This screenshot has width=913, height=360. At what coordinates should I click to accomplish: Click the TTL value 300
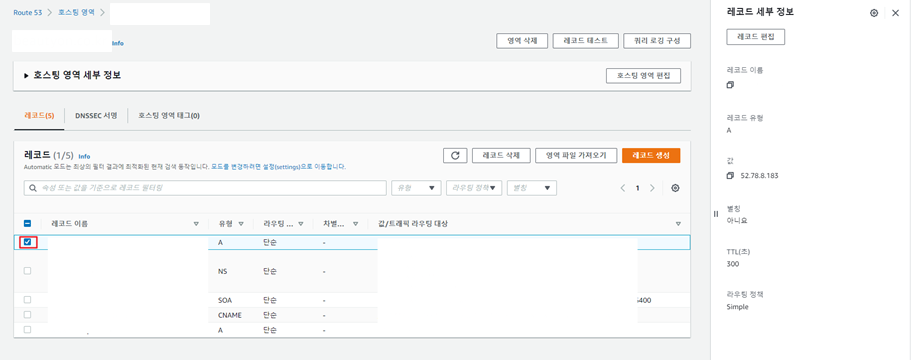[x=732, y=264]
